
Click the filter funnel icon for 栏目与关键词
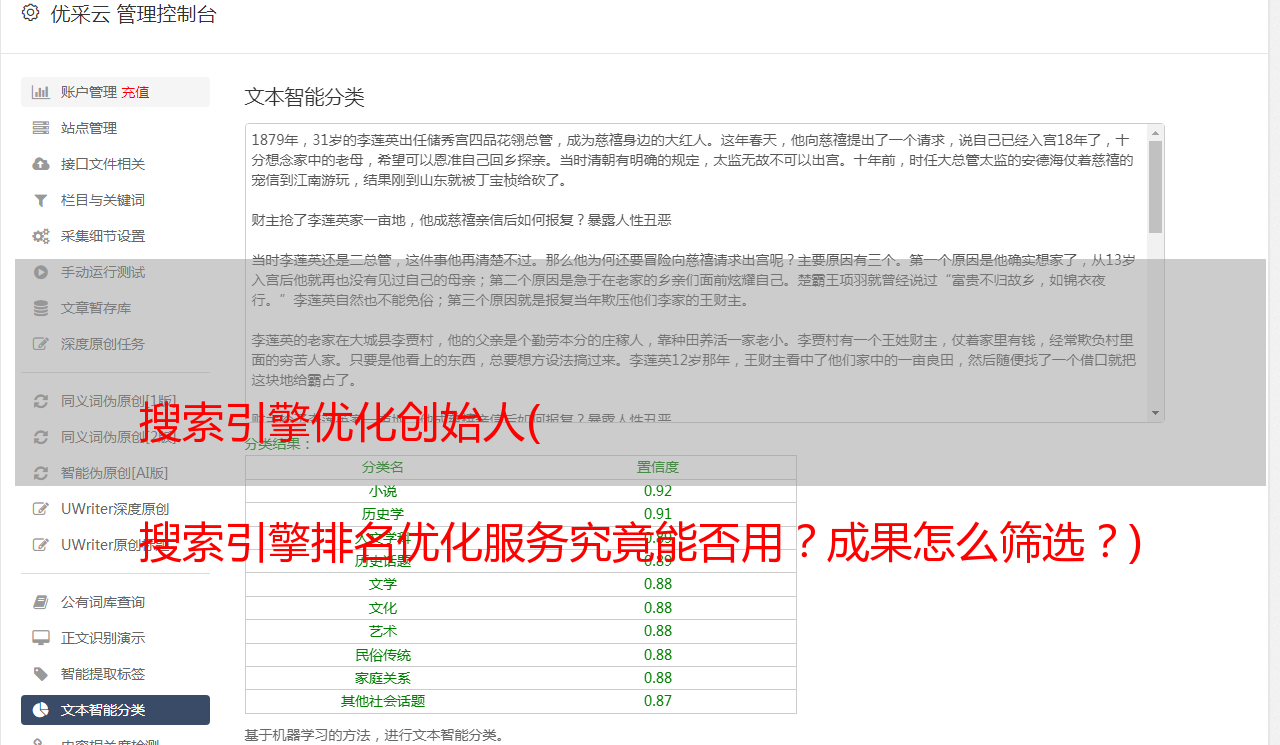point(41,200)
